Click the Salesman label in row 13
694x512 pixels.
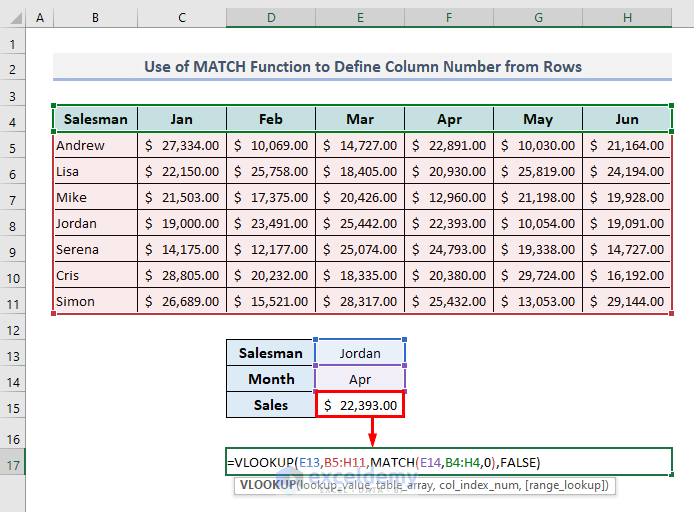271,353
